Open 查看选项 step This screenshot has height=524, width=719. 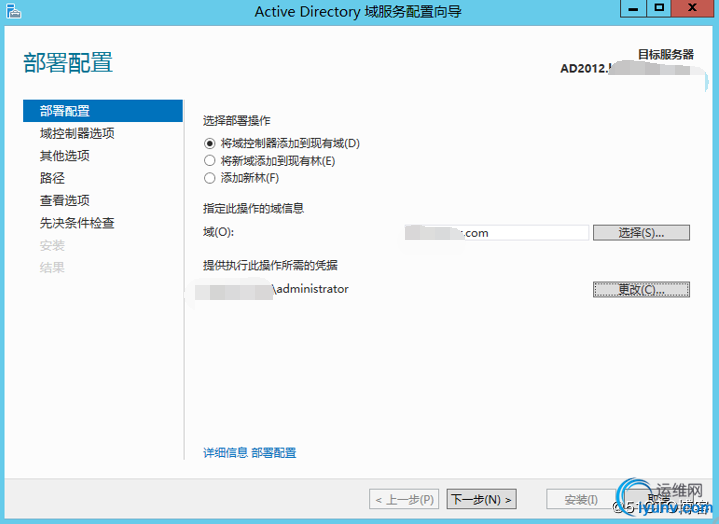click(x=65, y=200)
